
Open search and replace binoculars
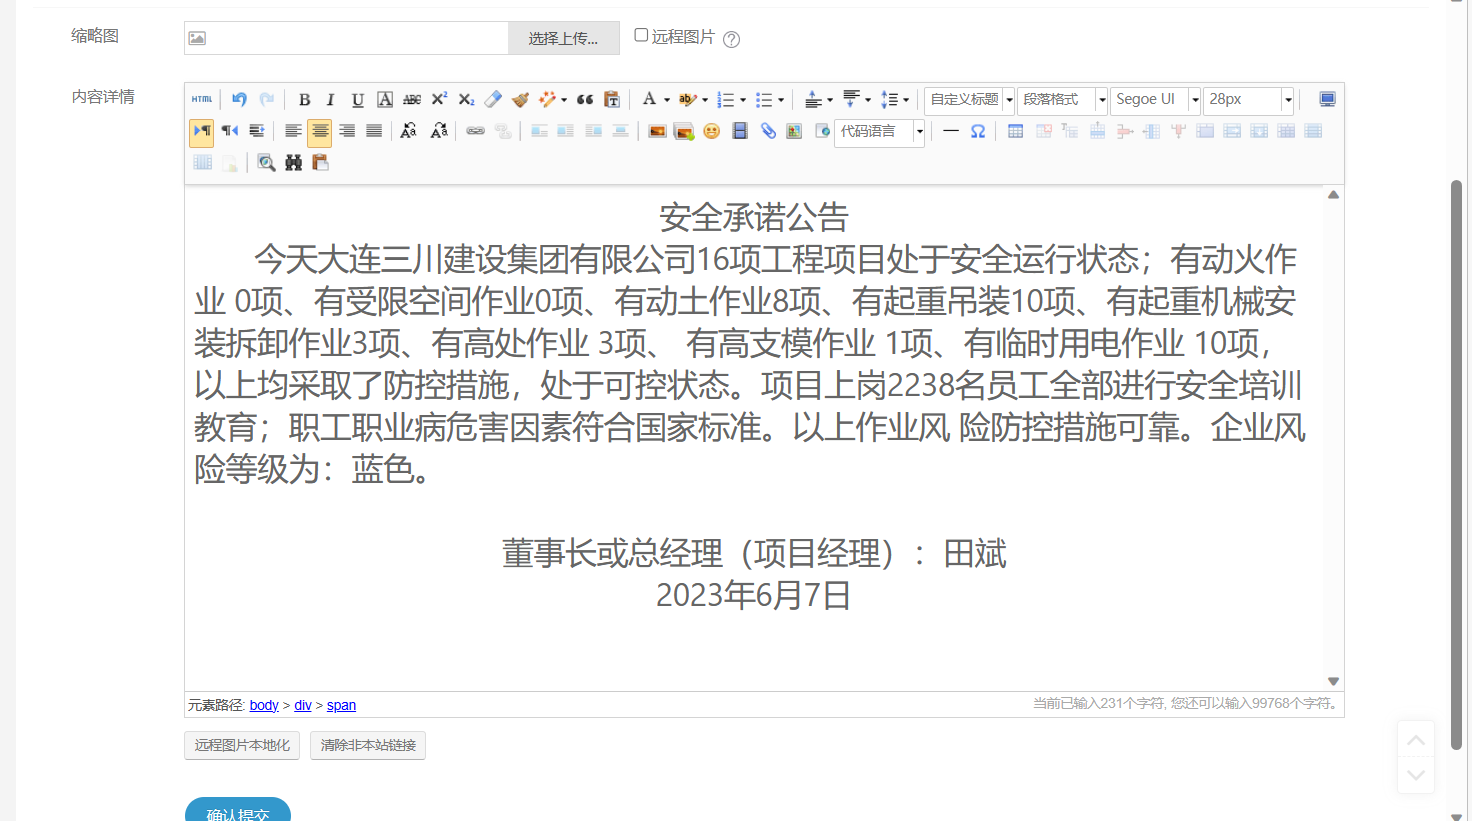[x=293, y=163]
